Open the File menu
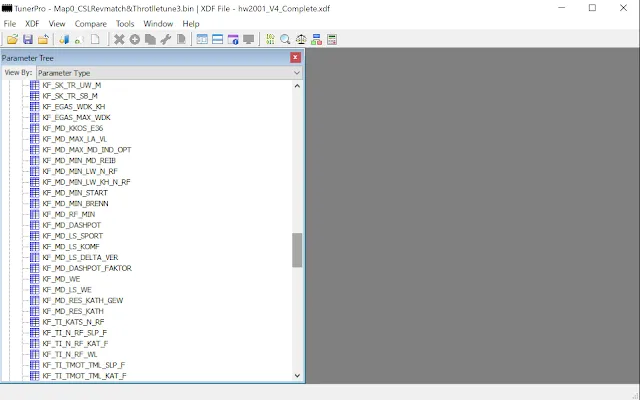This screenshot has height=400, width=640. (10, 24)
